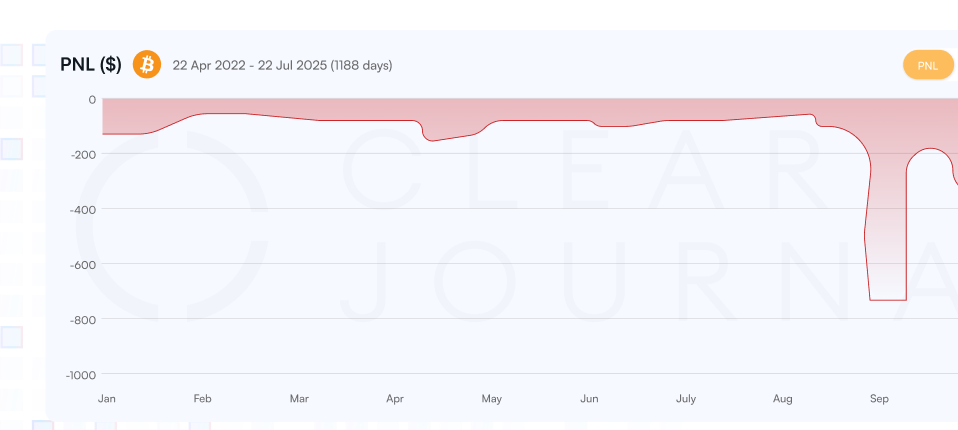The width and height of the screenshot is (958, 430).
Task: Click the -800 value on y-axis
Action: coord(82,320)
